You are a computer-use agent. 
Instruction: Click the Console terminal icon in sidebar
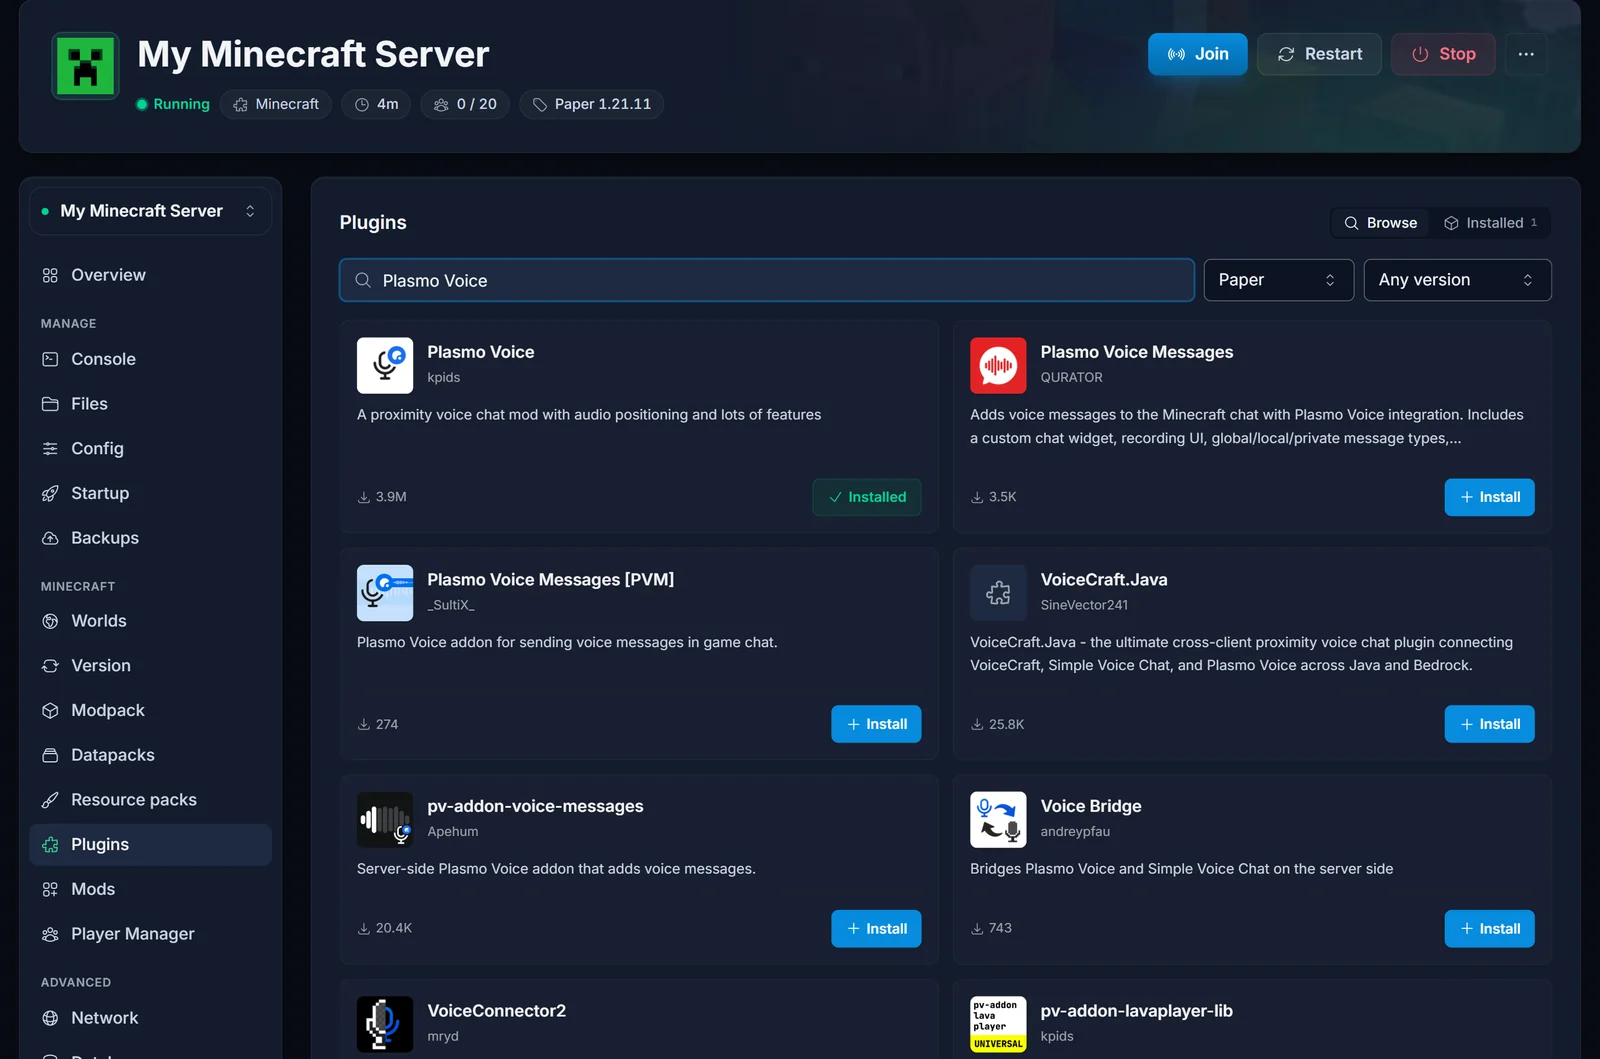point(50,359)
